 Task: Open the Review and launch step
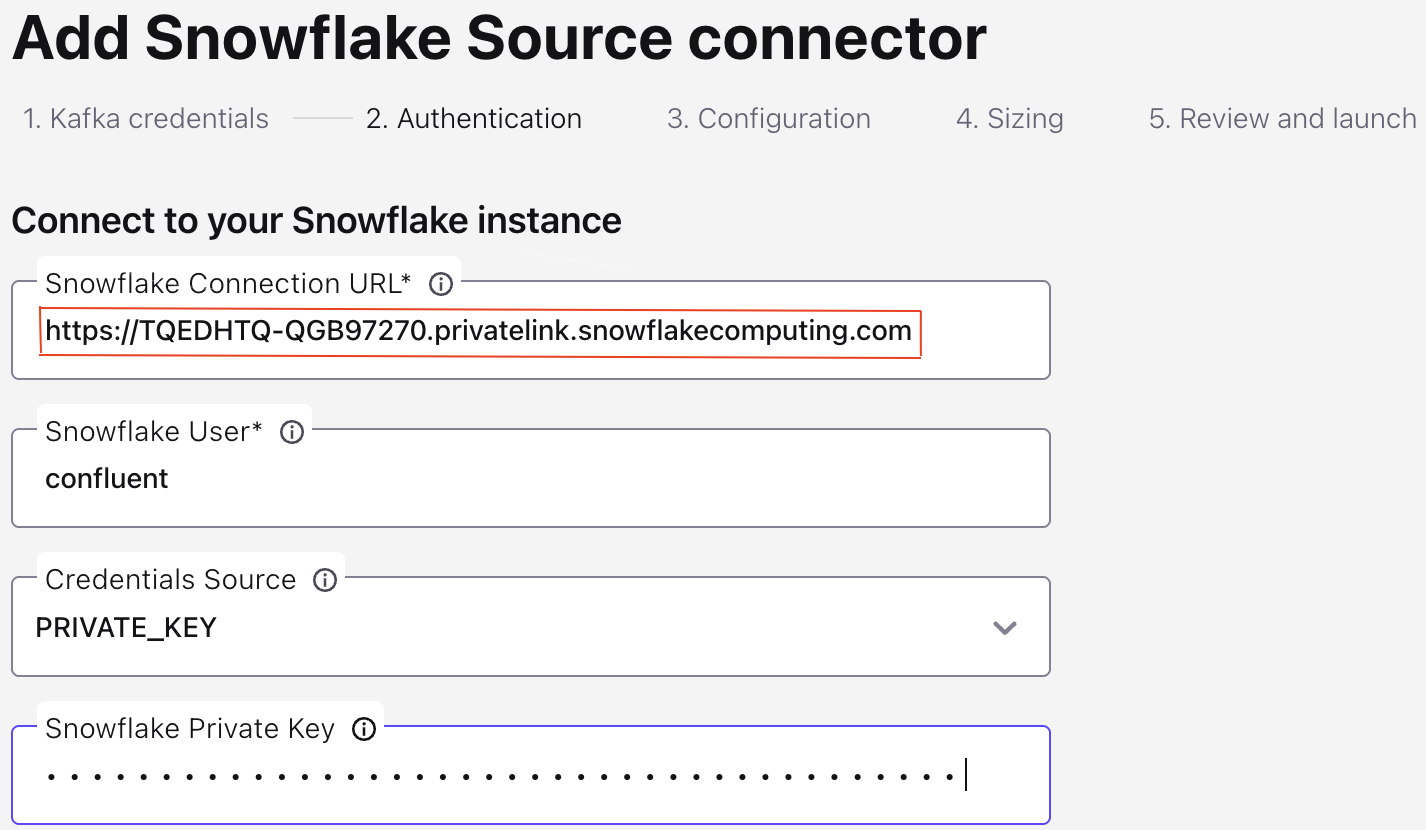(1282, 118)
